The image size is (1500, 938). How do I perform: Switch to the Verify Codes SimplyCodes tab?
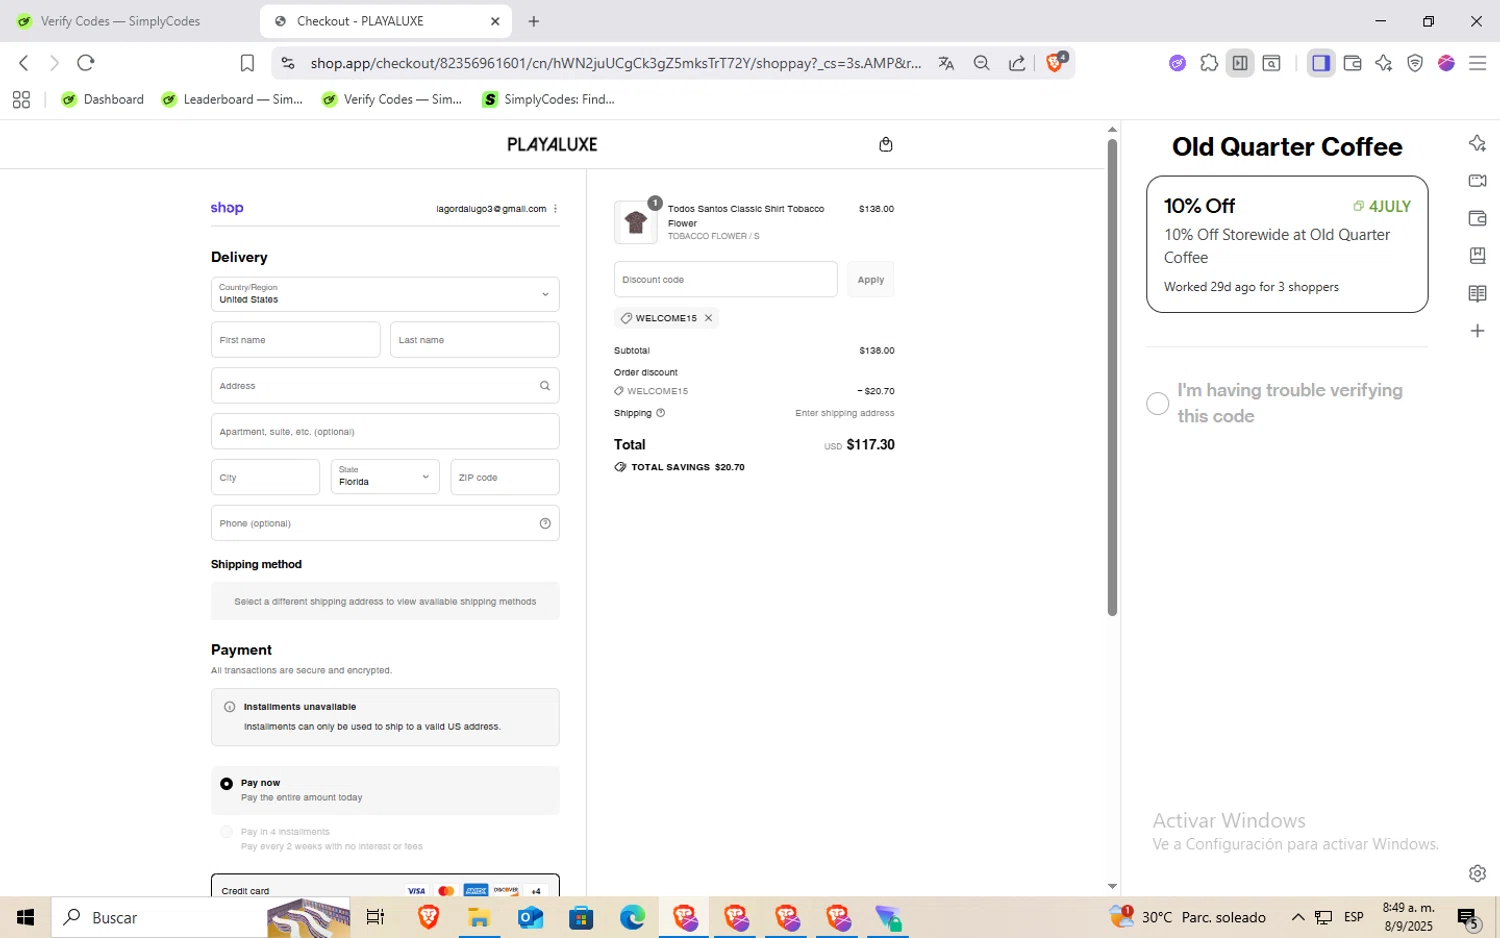(120, 21)
